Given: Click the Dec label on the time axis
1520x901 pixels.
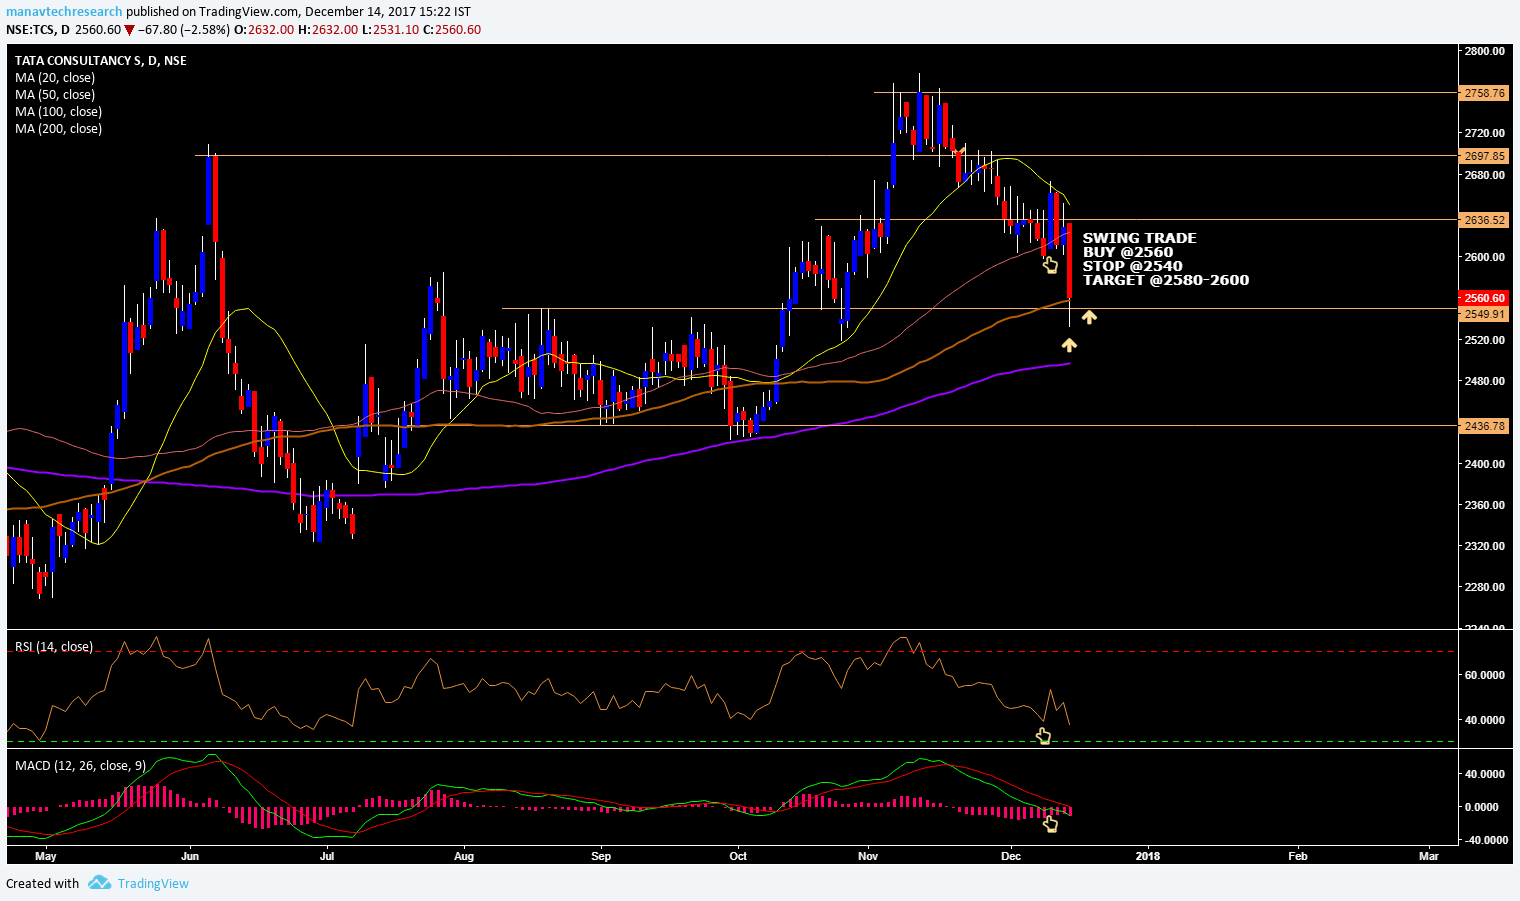Looking at the screenshot, I should (x=1011, y=856).
